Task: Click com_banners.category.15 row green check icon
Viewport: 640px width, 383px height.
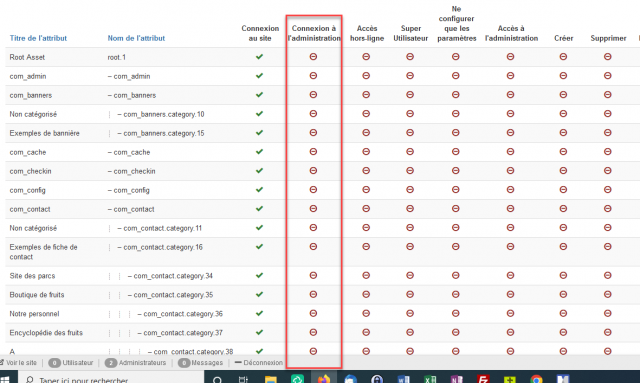Action: (x=259, y=133)
